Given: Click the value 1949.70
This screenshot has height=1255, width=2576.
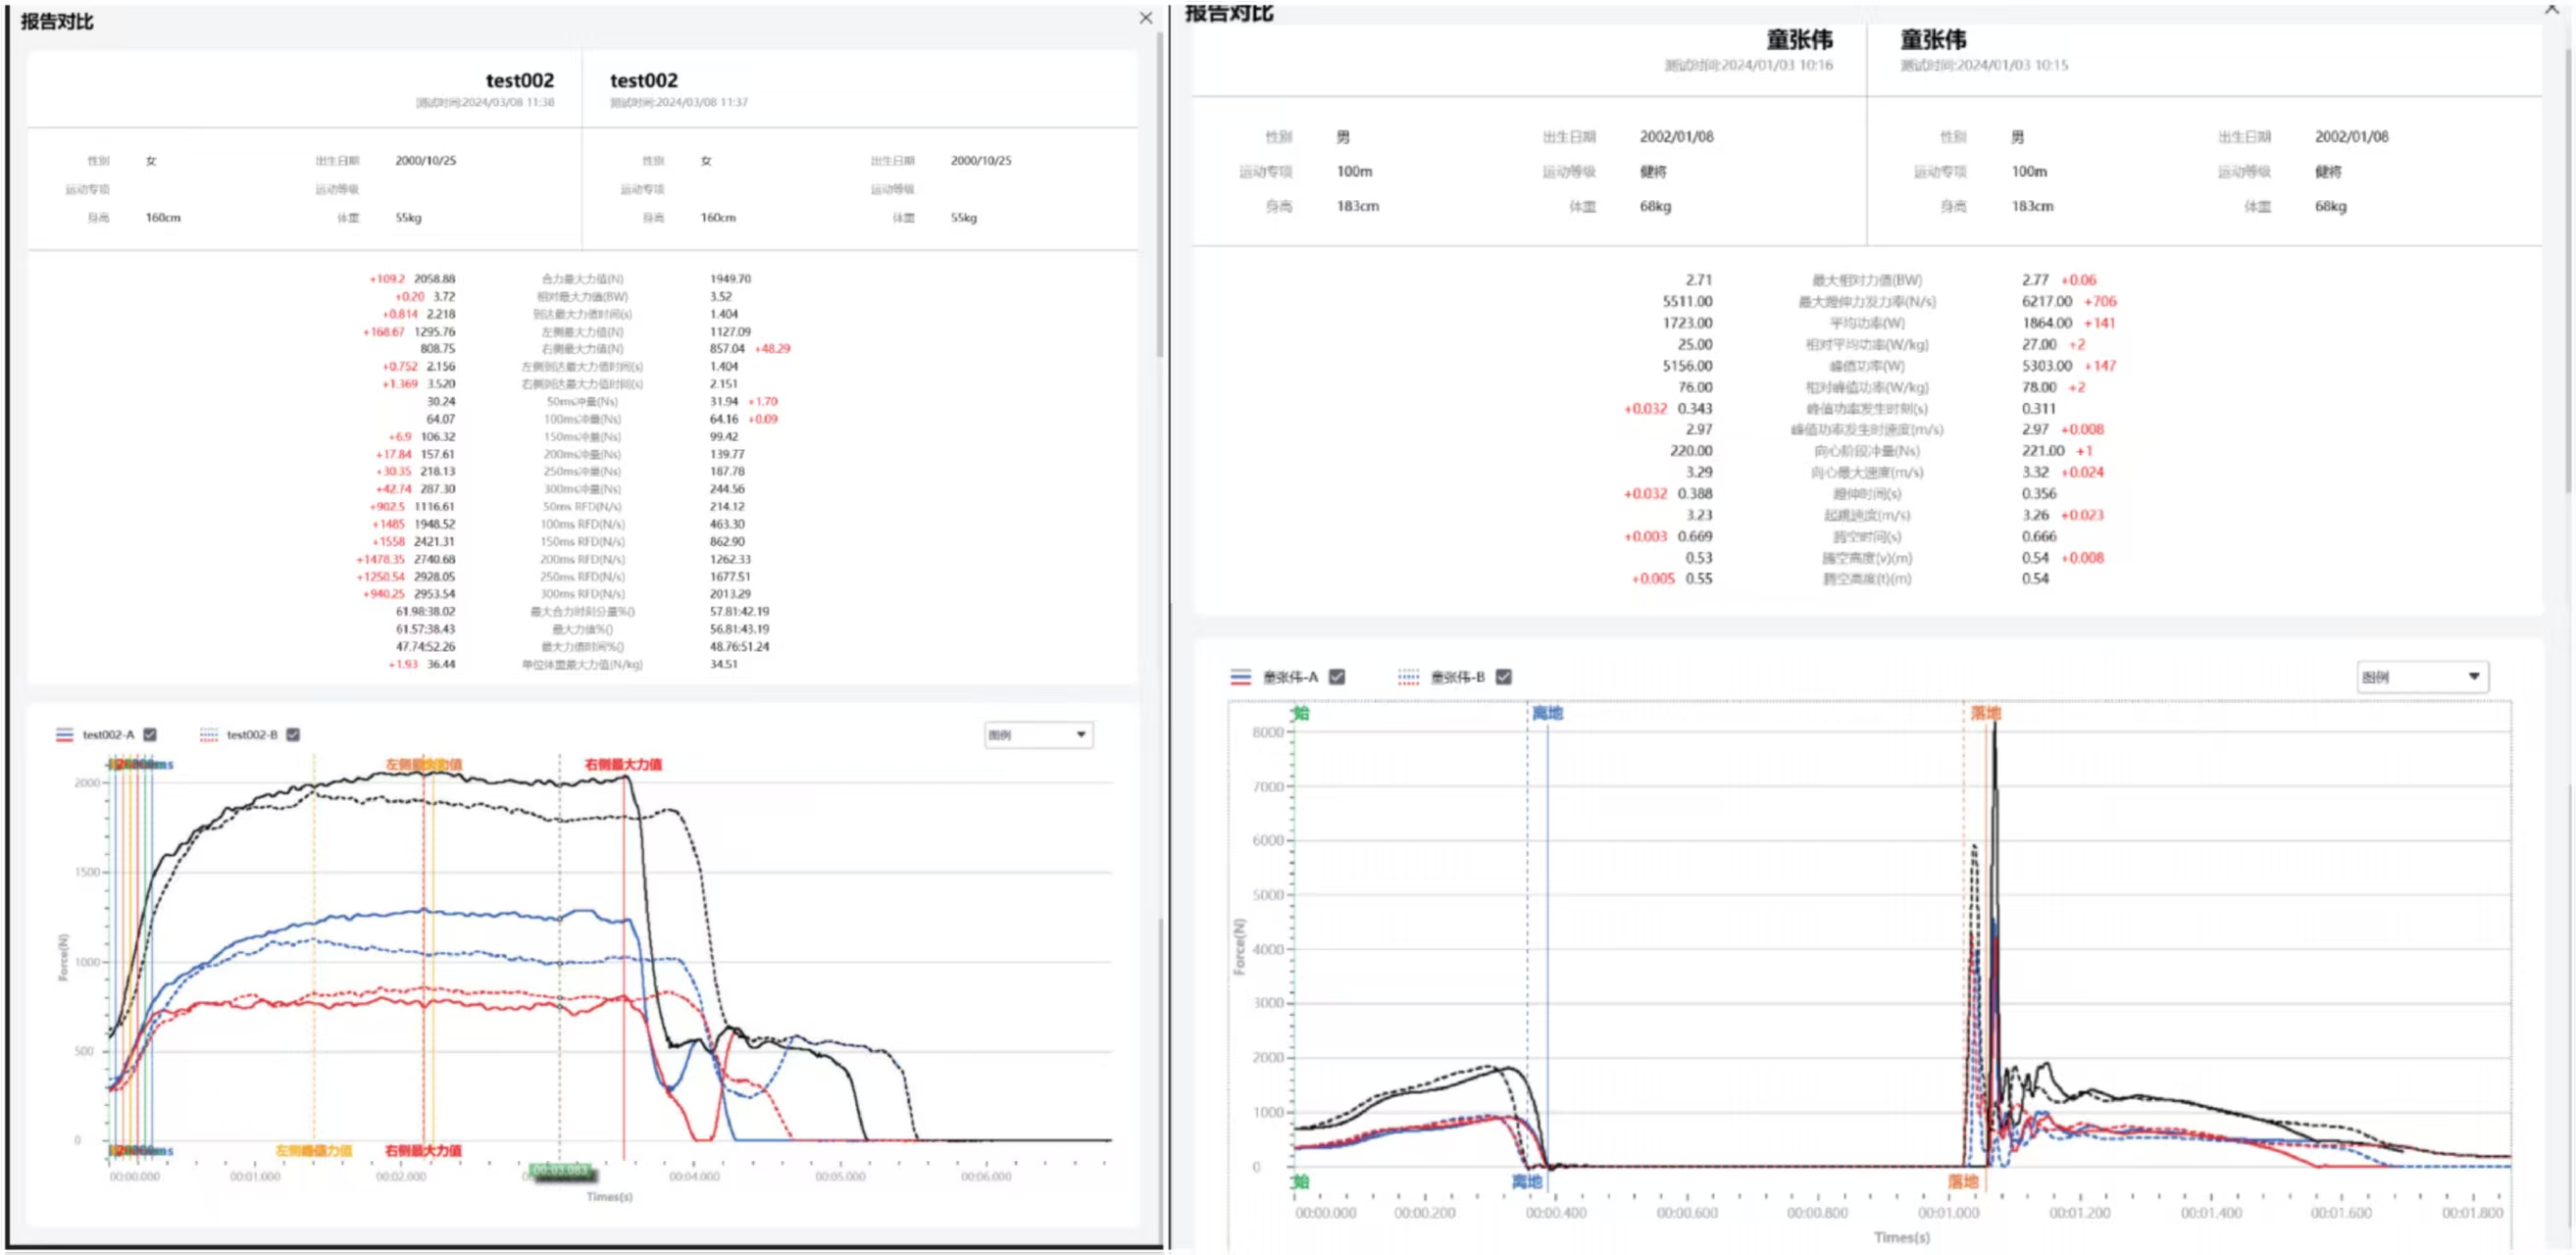Looking at the screenshot, I should coord(730,279).
